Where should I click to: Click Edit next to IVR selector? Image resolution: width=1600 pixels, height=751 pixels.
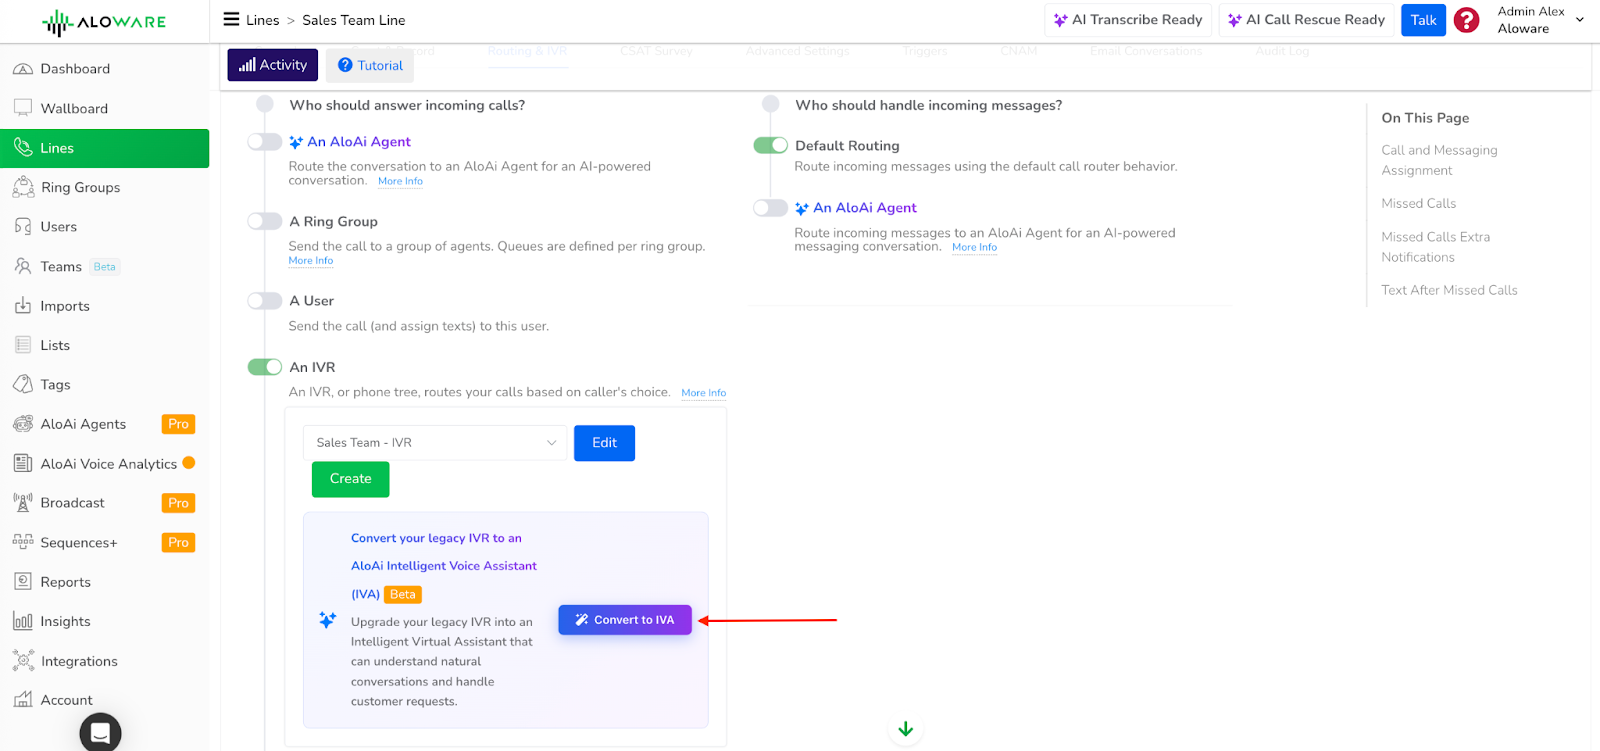(x=604, y=443)
